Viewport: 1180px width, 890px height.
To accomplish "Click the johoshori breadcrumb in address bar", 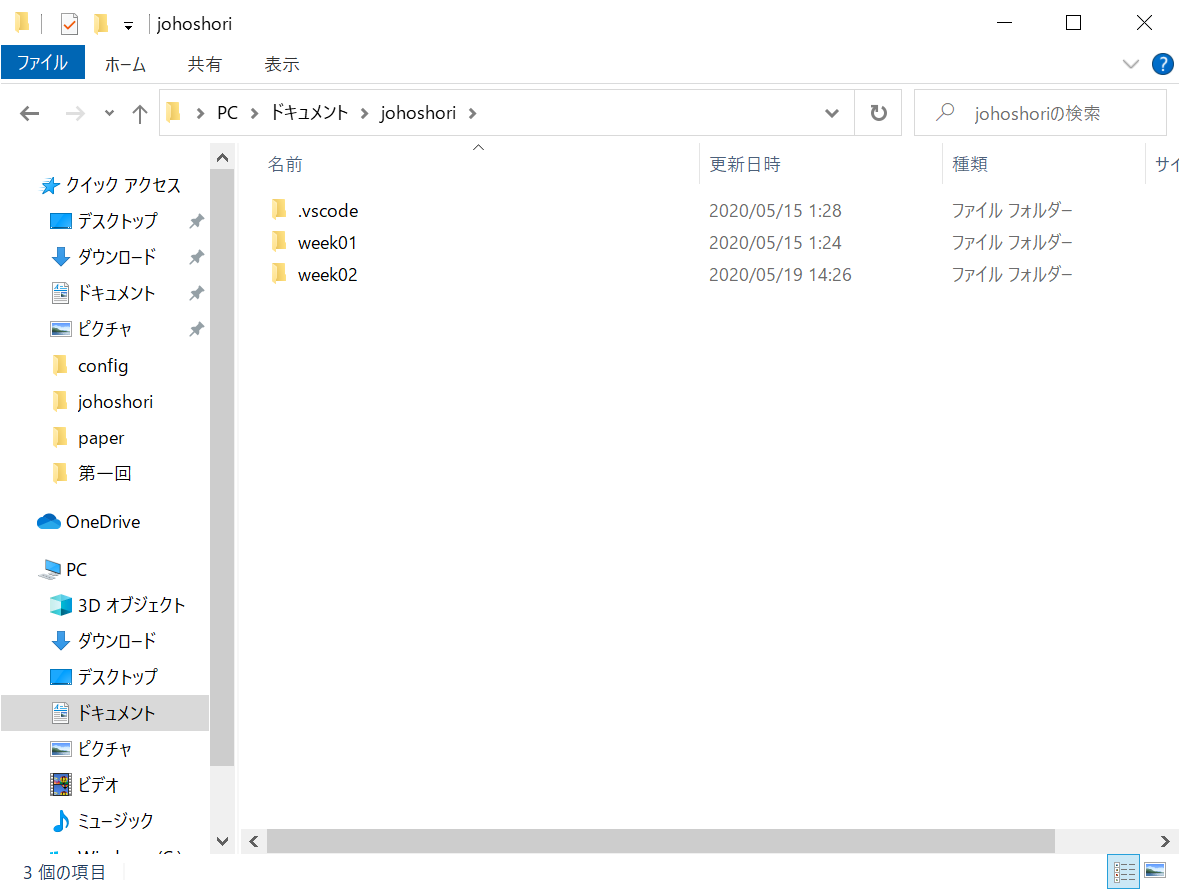I will 418,113.
